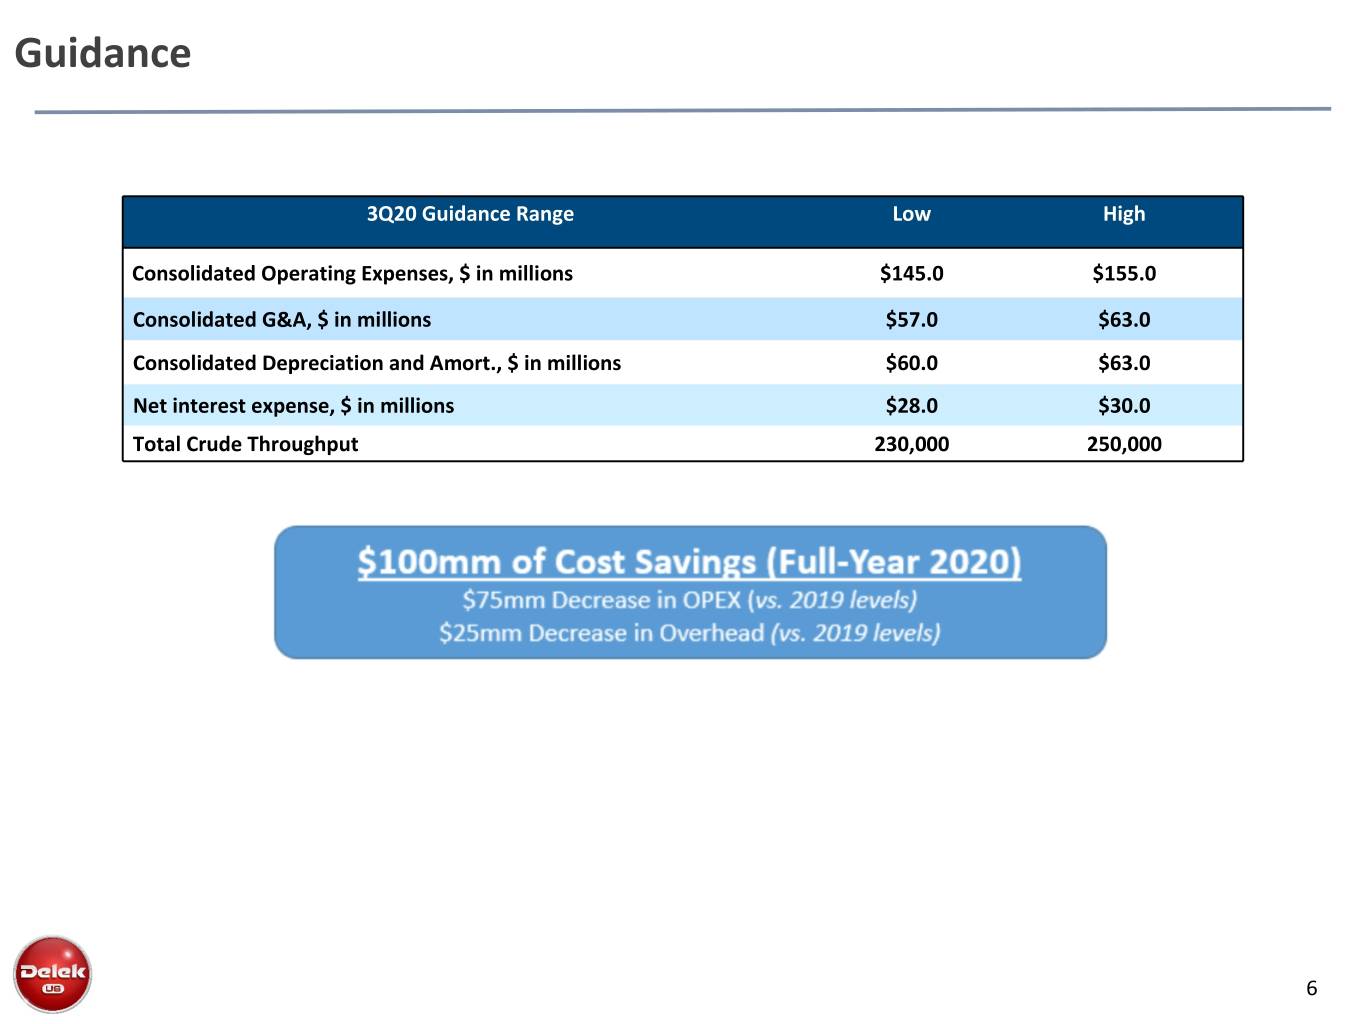The height and width of the screenshot is (1024, 1365).
Task: Click "Net interest expense, $ in millions" label
Action: coord(293,406)
